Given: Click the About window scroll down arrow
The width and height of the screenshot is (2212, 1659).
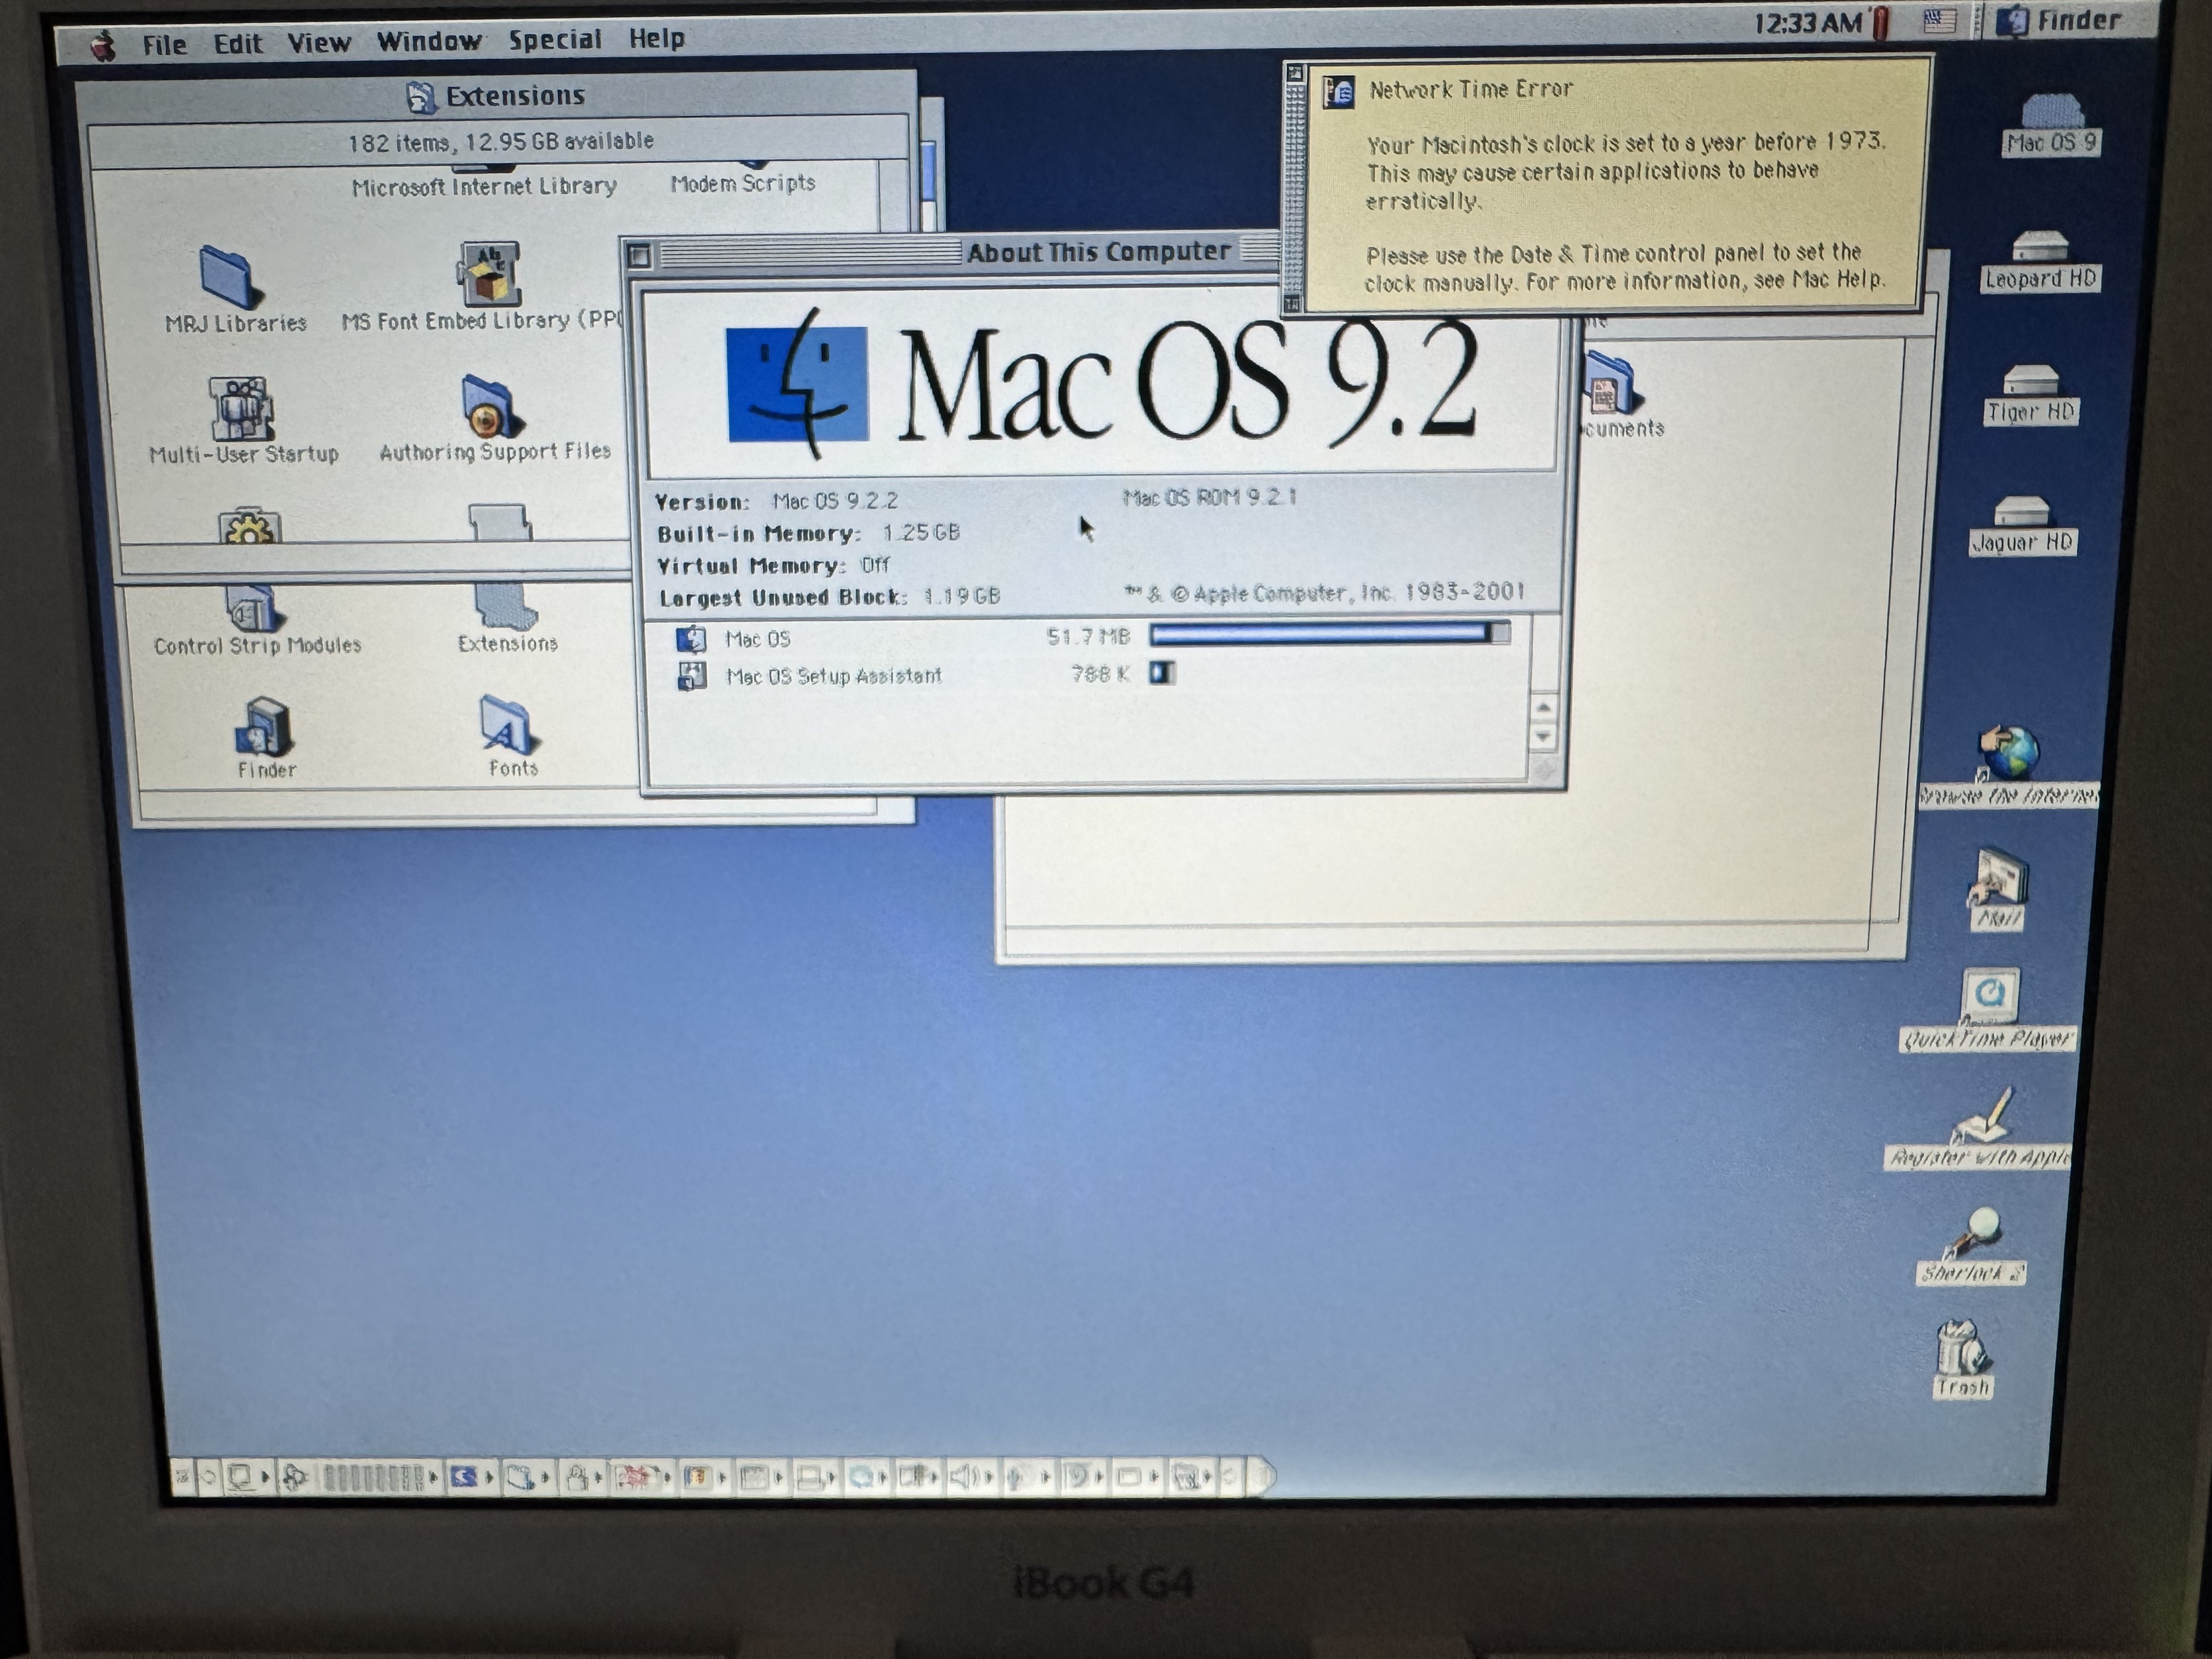Looking at the screenshot, I should 1543,737.
